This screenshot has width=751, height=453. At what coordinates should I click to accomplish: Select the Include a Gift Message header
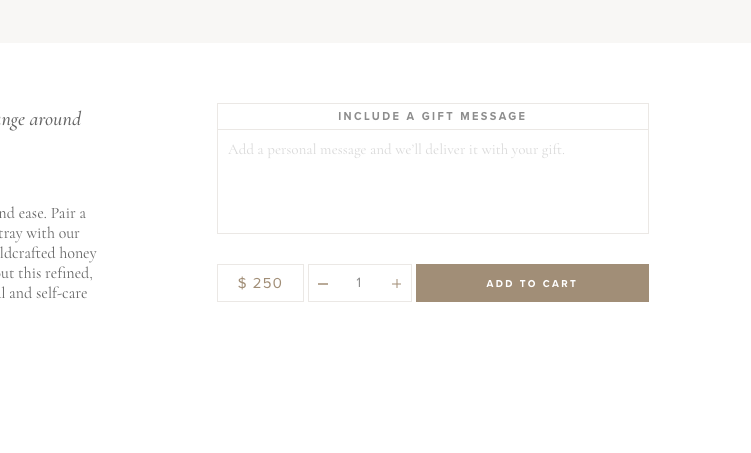click(x=432, y=117)
